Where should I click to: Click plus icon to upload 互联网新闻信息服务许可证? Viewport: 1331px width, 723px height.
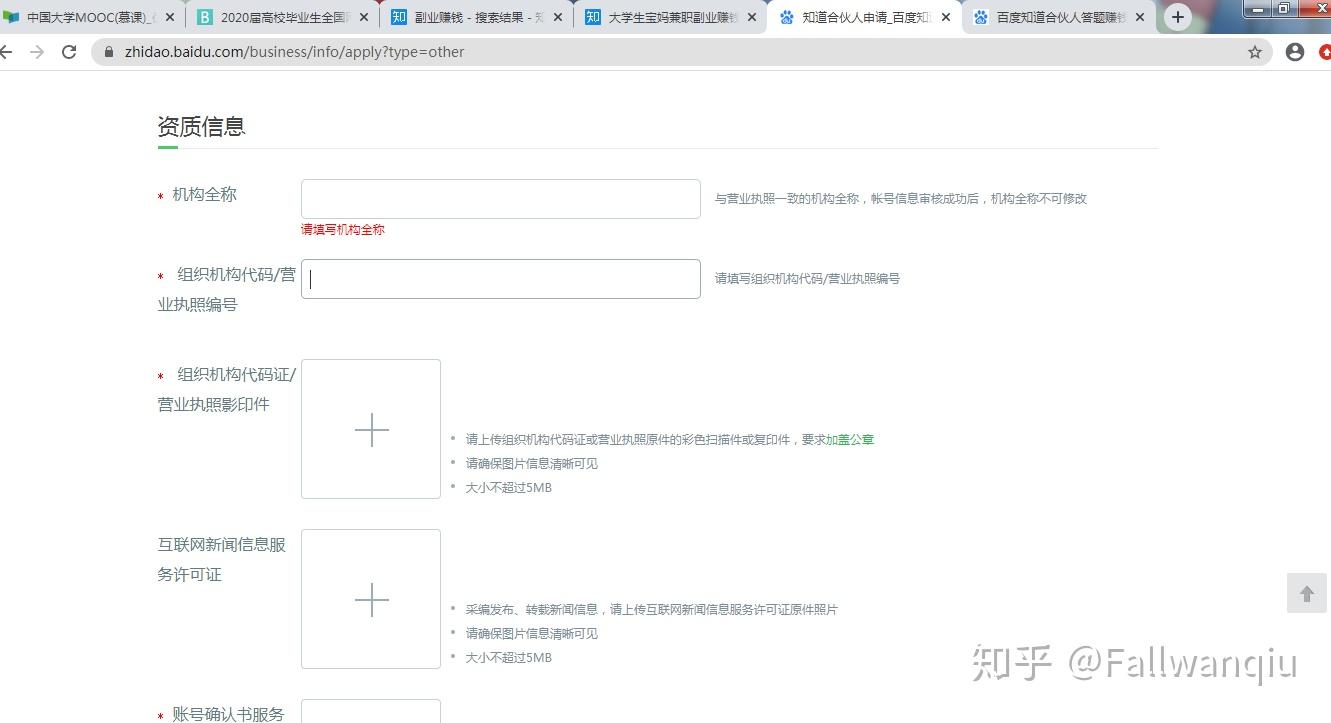371,599
